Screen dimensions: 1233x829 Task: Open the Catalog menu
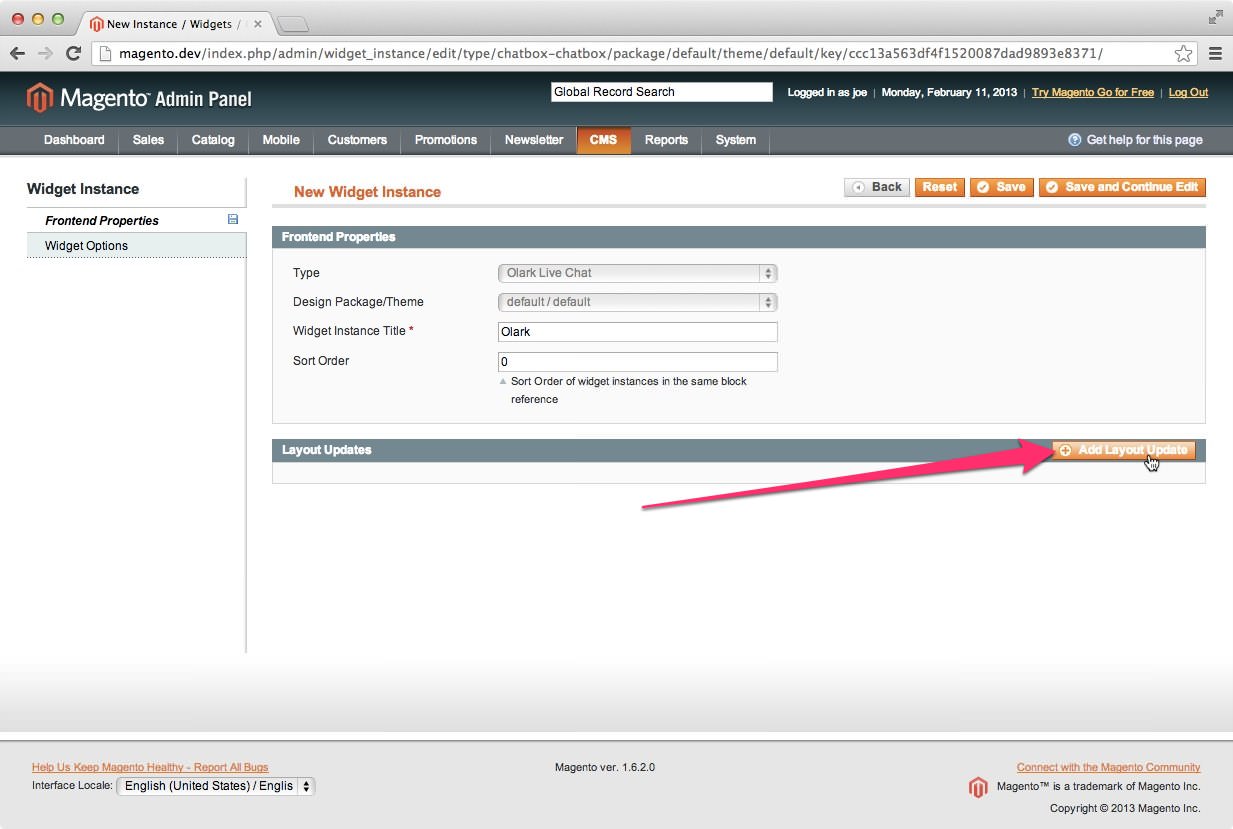[x=213, y=140]
